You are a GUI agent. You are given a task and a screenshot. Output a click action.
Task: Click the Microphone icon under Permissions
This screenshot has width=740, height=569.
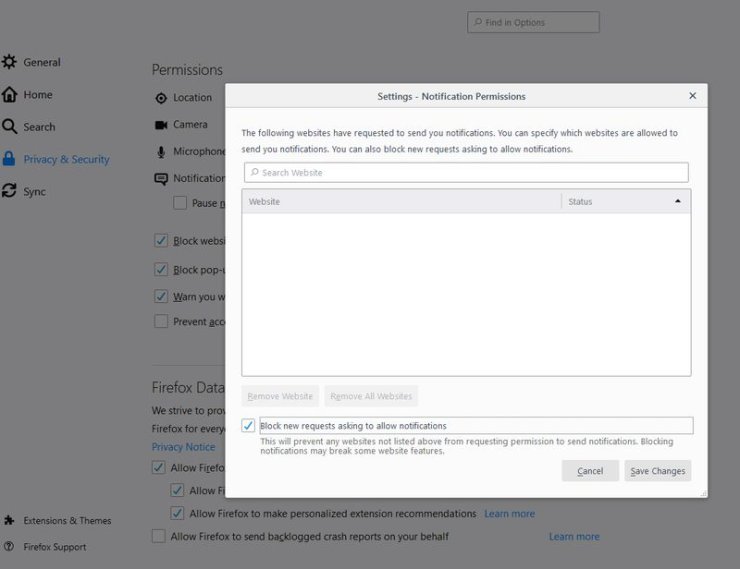click(161, 152)
